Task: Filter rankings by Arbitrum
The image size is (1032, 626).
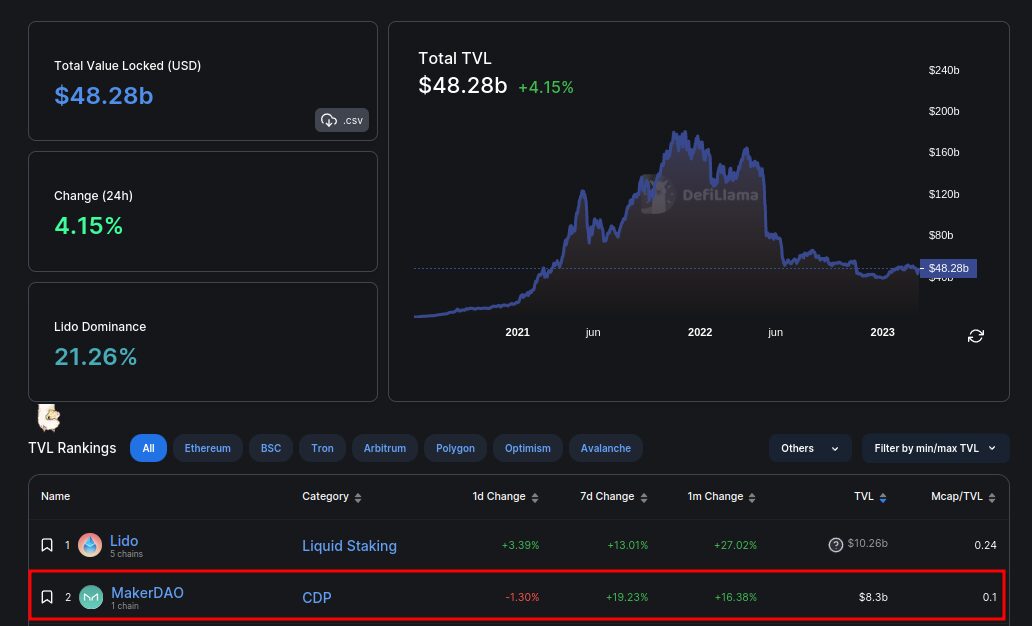Action: (x=385, y=448)
